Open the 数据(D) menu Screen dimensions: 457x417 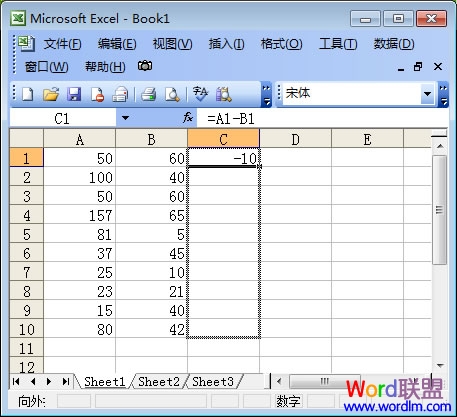coord(394,44)
